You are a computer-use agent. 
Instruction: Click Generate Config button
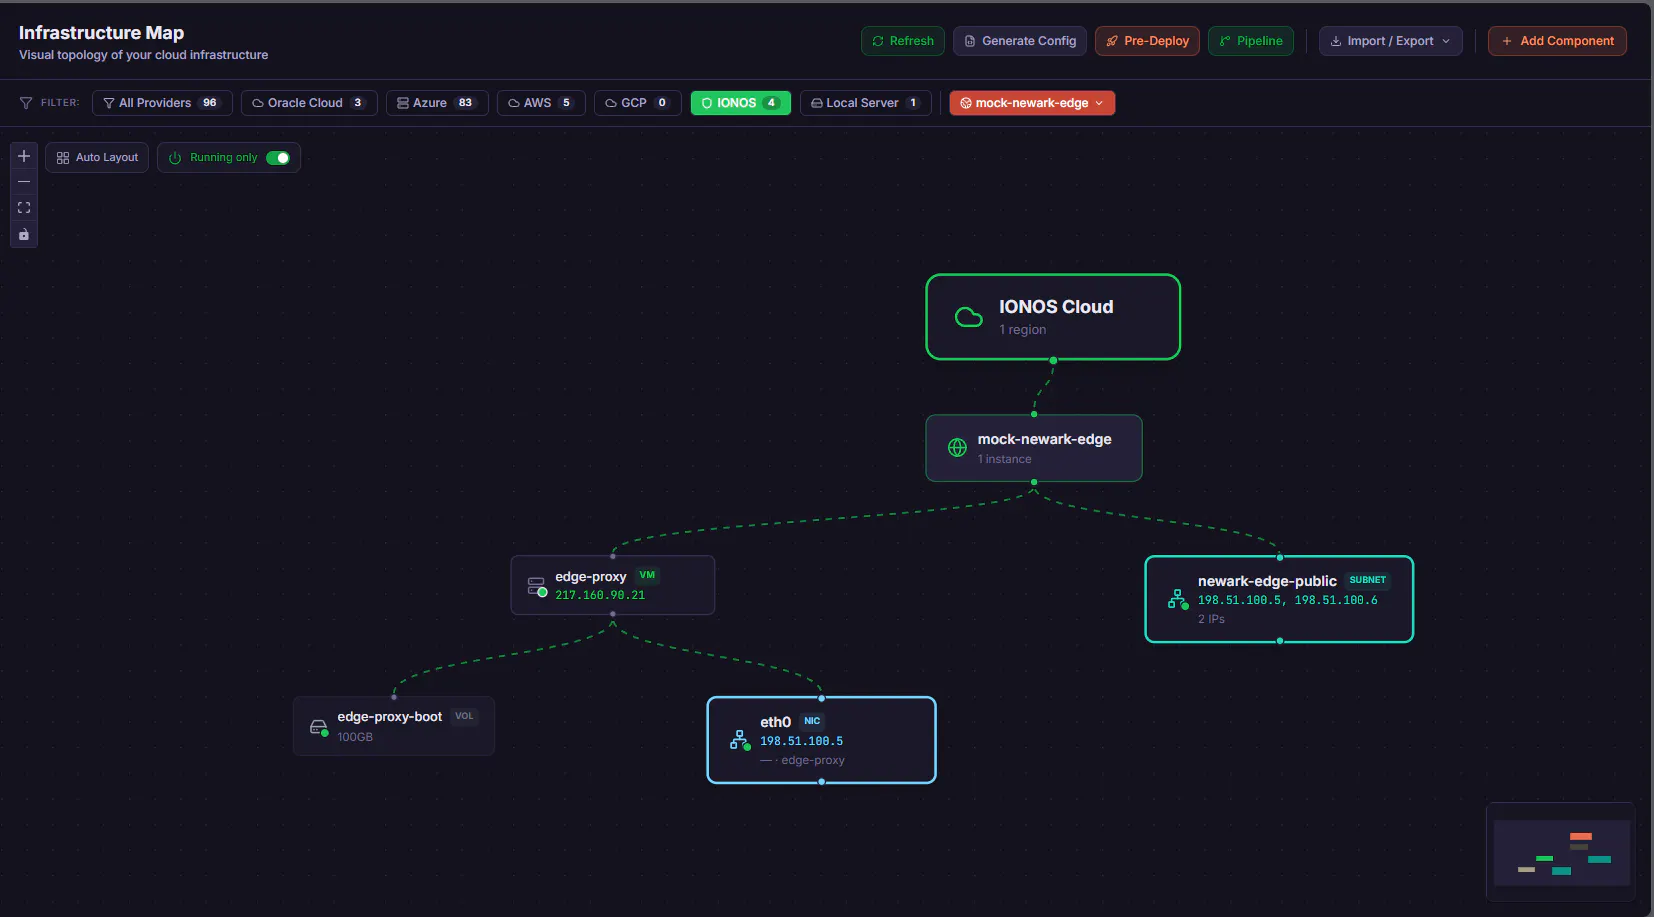pos(1020,41)
